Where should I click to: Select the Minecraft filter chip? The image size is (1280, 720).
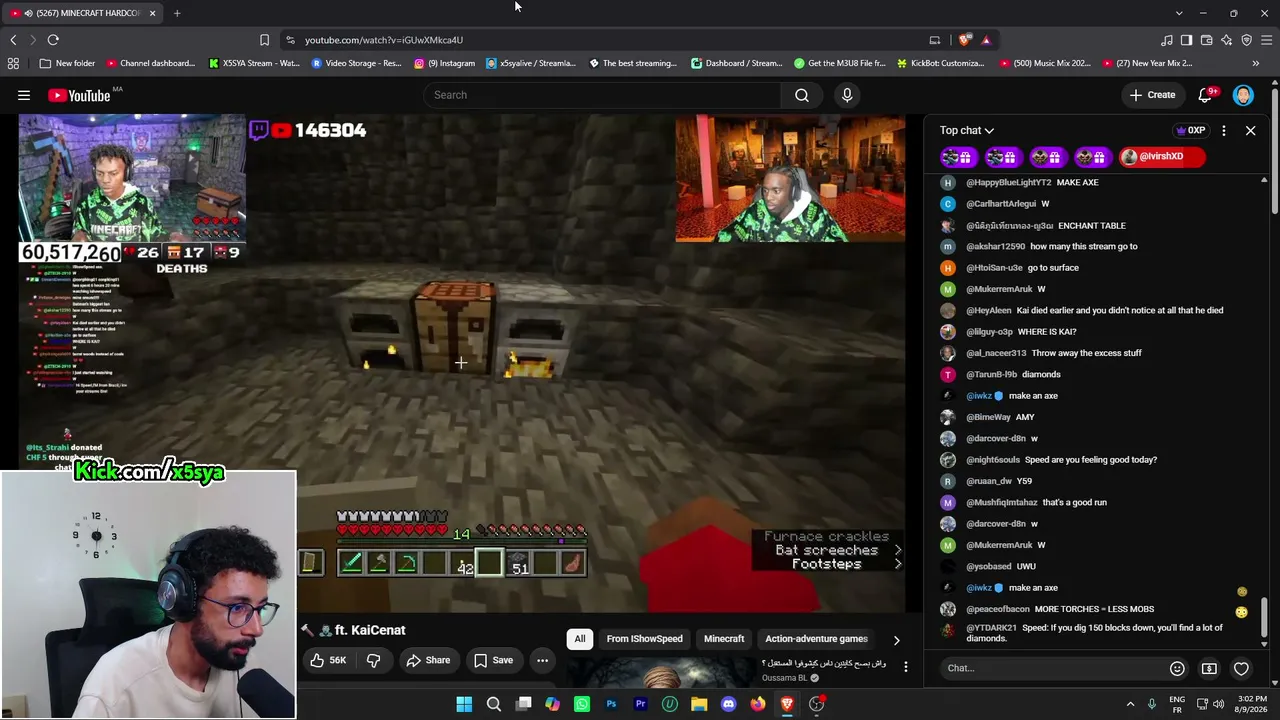click(724, 639)
